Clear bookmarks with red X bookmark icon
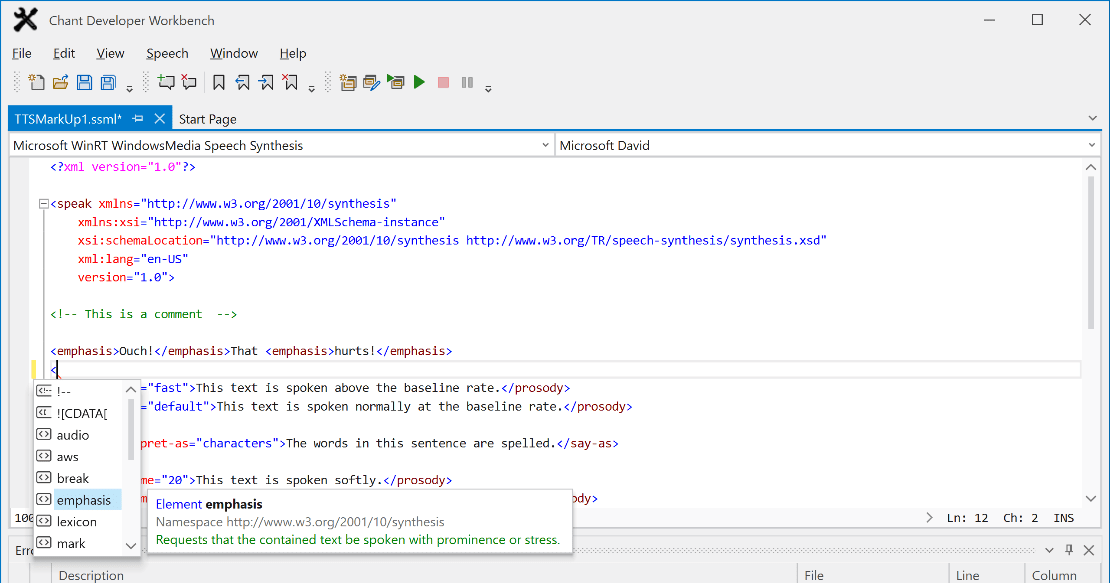The width and height of the screenshot is (1110, 583). (290, 83)
